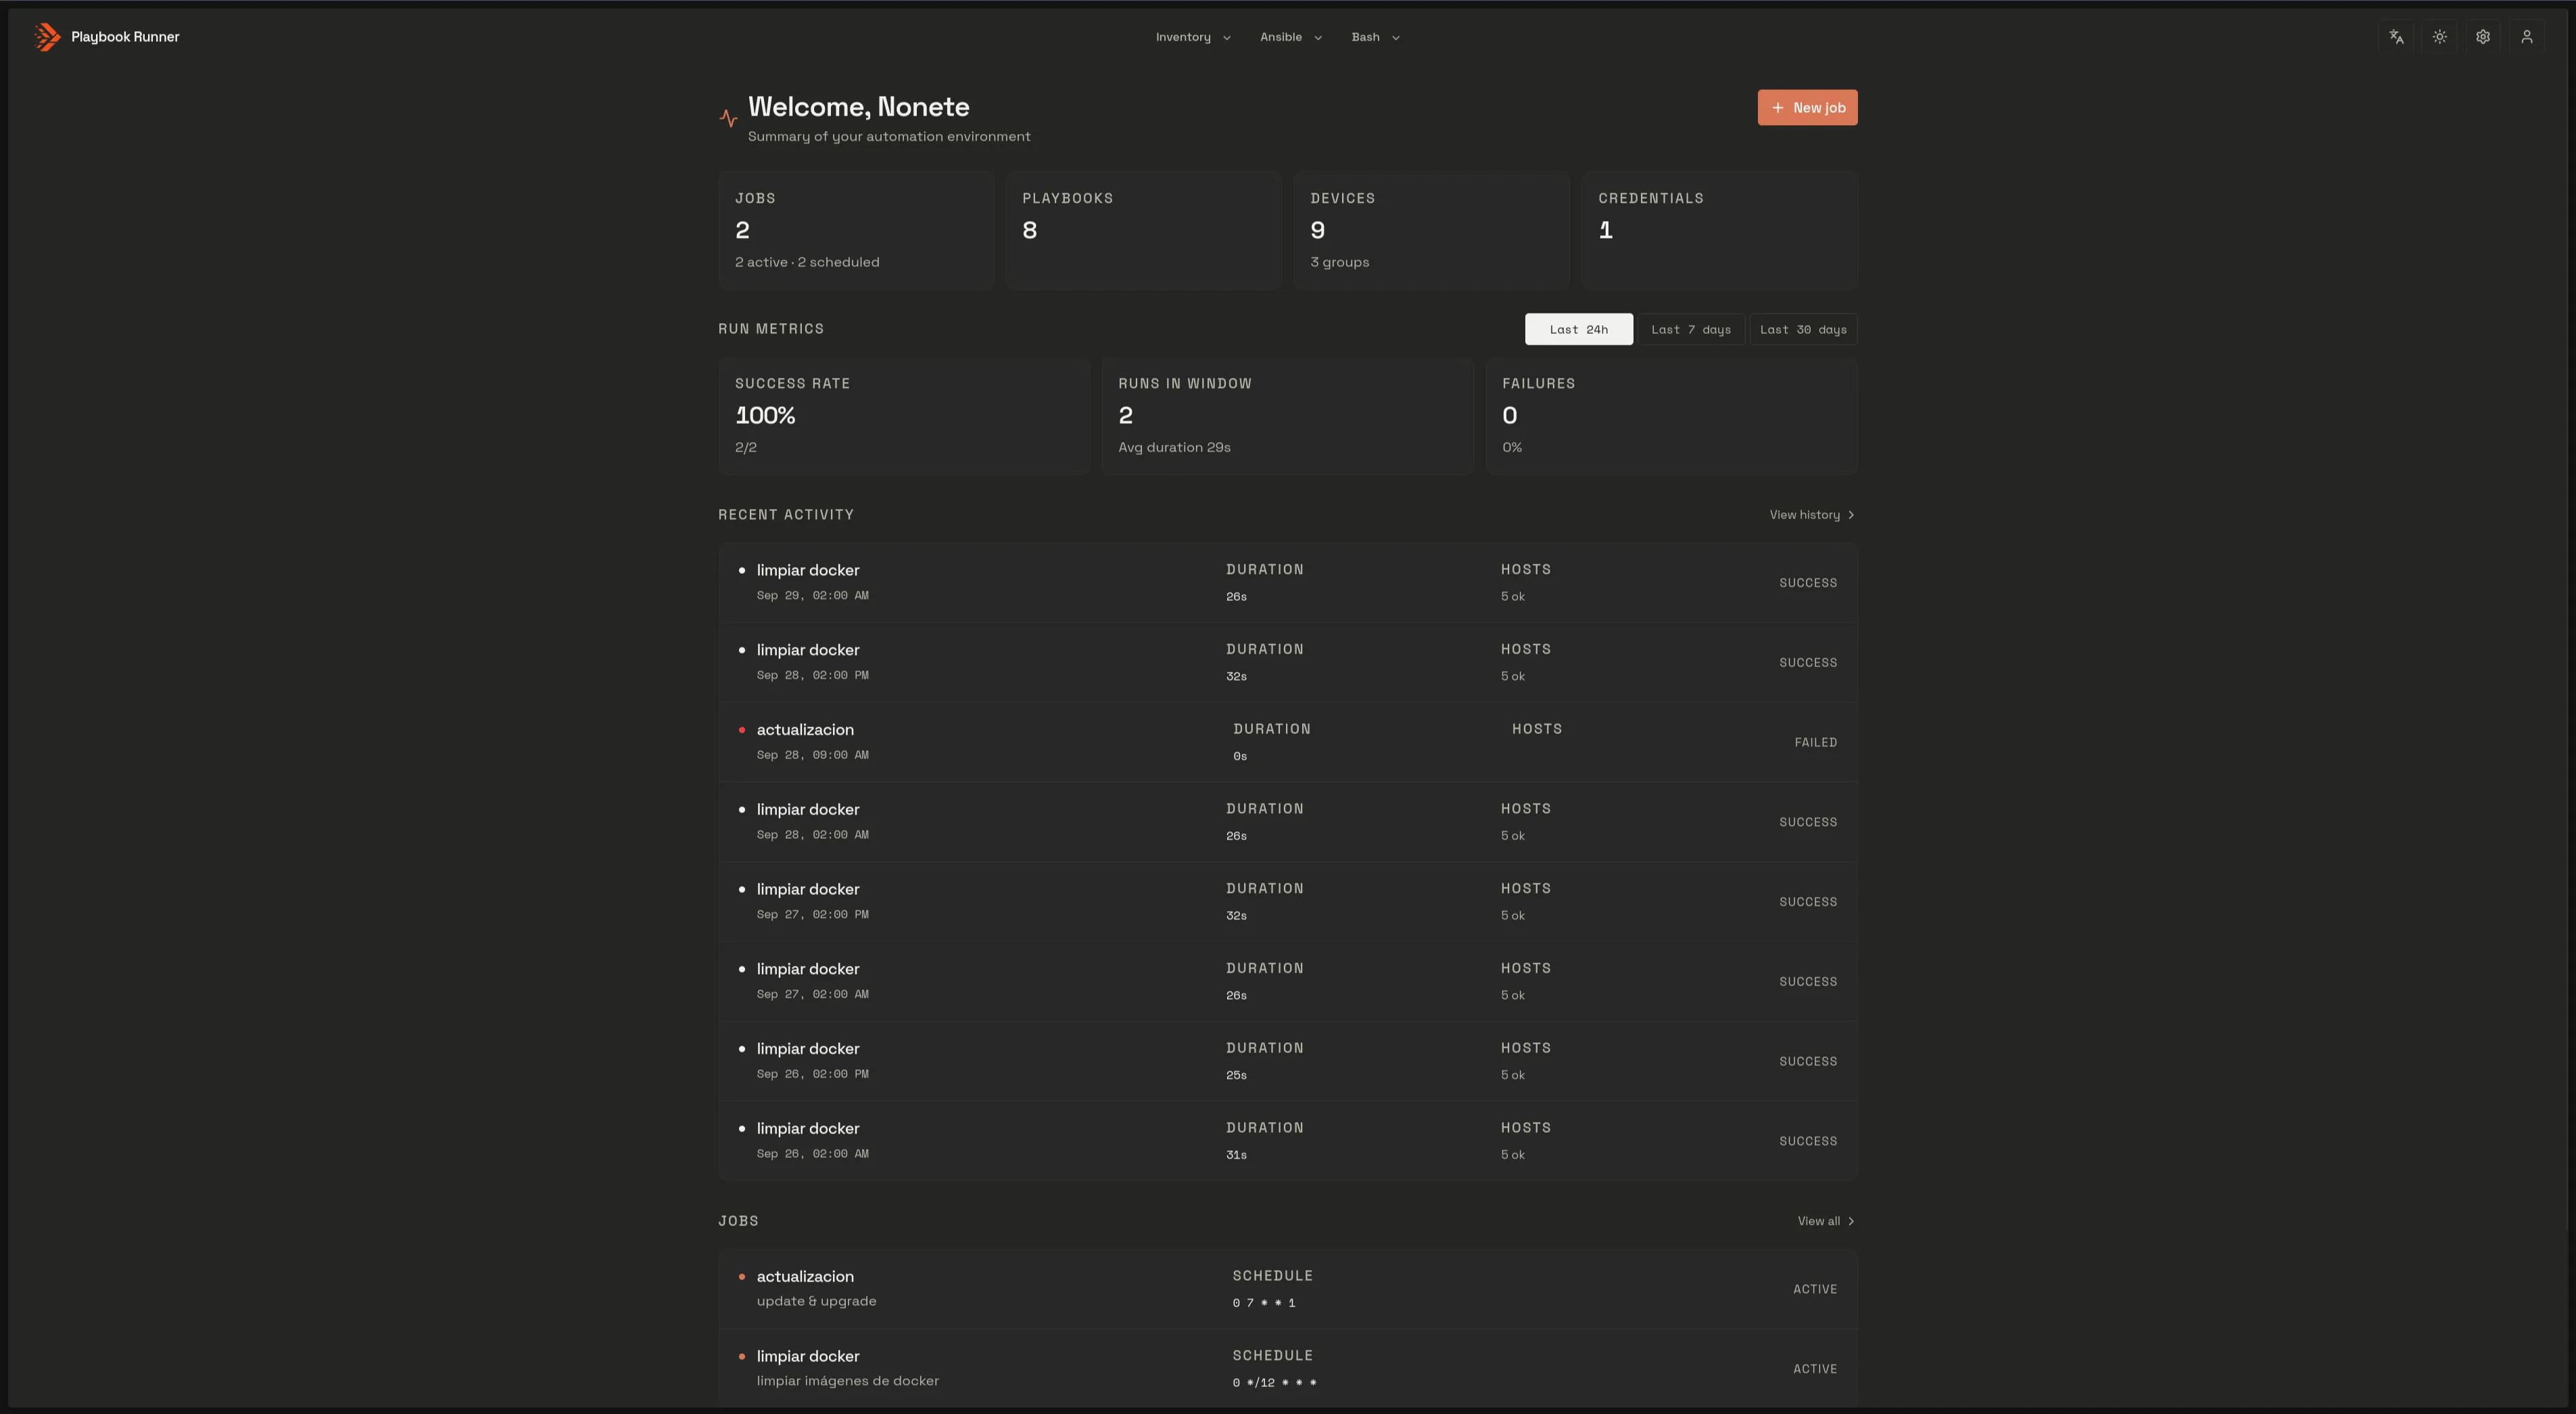Click View all chevron arrow
The width and height of the screenshot is (2576, 1414).
click(1851, 1221)
